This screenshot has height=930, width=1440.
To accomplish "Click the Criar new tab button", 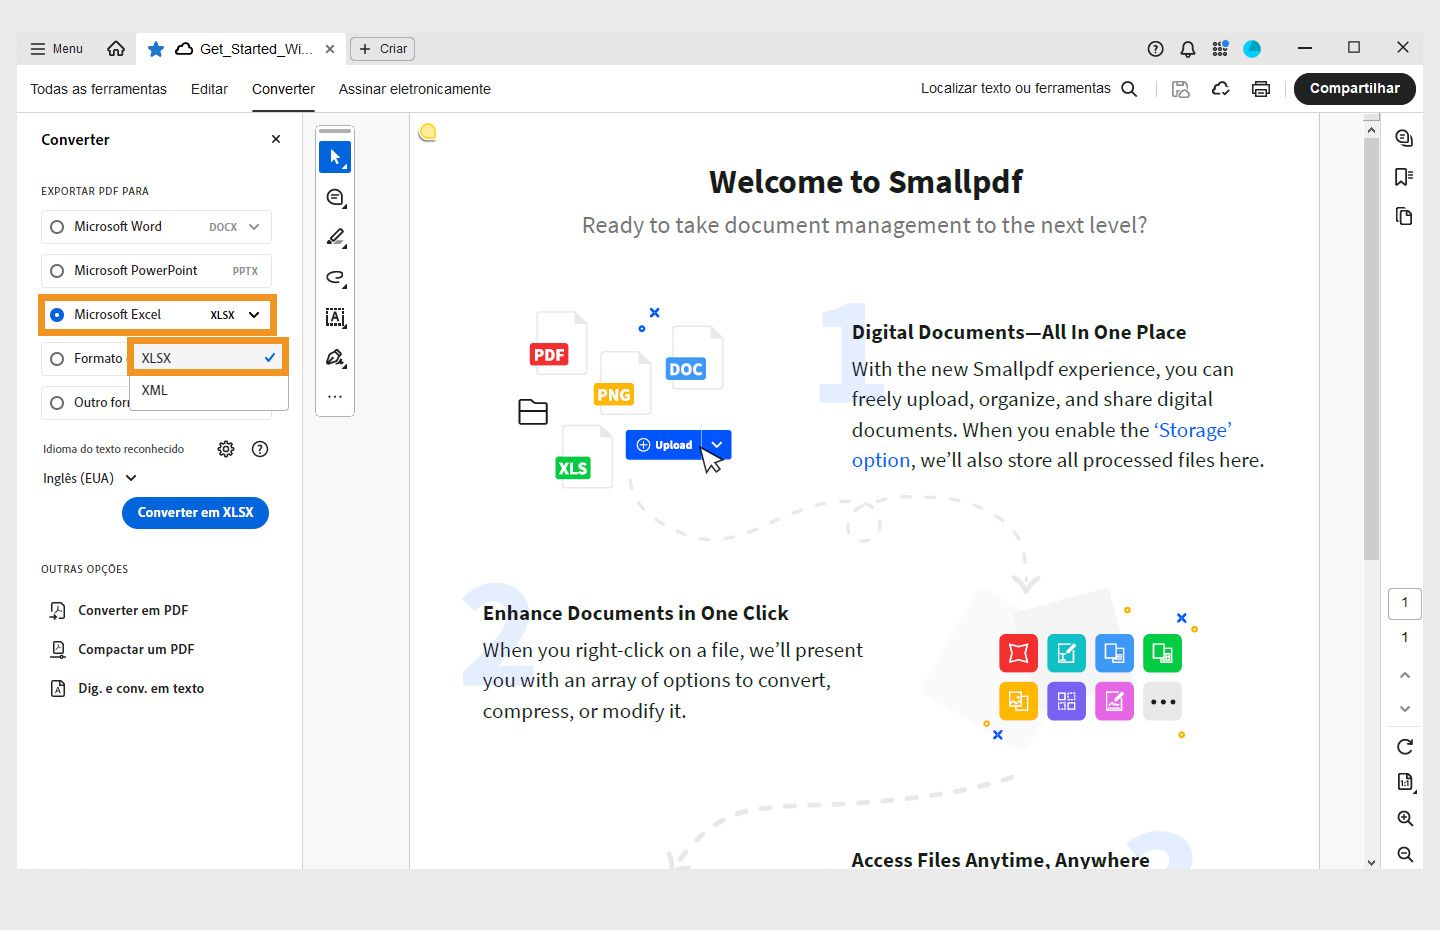I will (384, 49).
